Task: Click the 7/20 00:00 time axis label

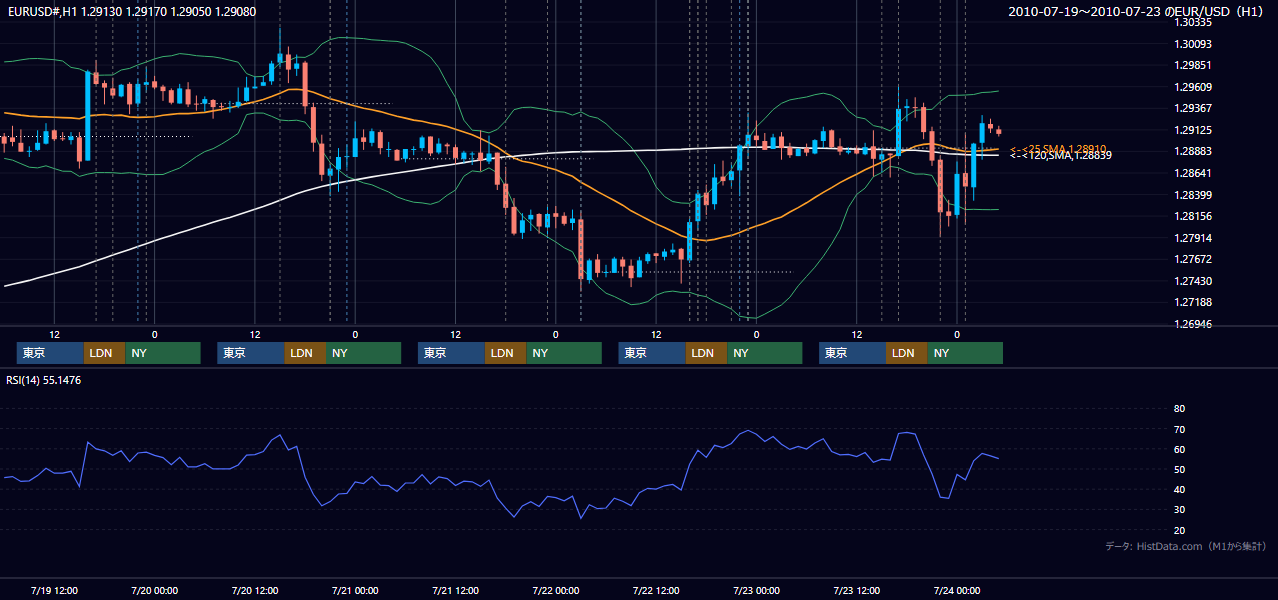Action: [x=155, y=590]
